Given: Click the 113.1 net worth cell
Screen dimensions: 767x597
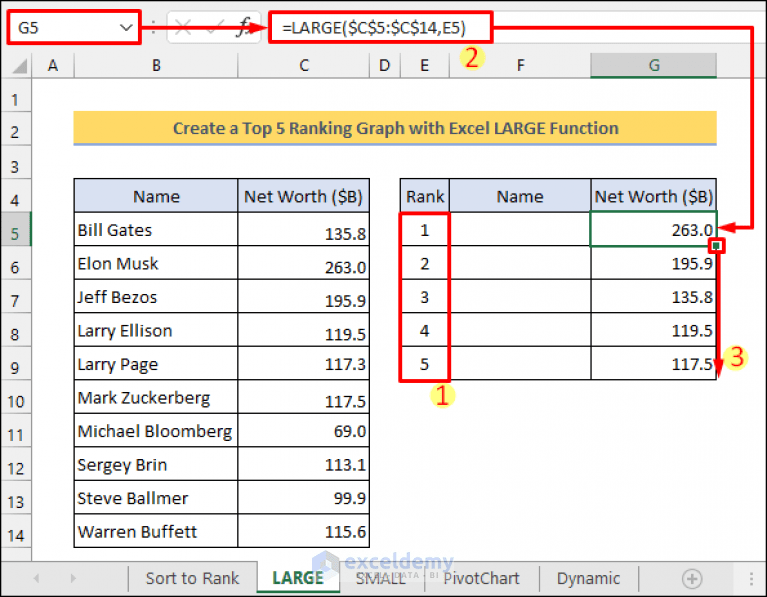Looking at the screenshot, I should click(304, 464).
